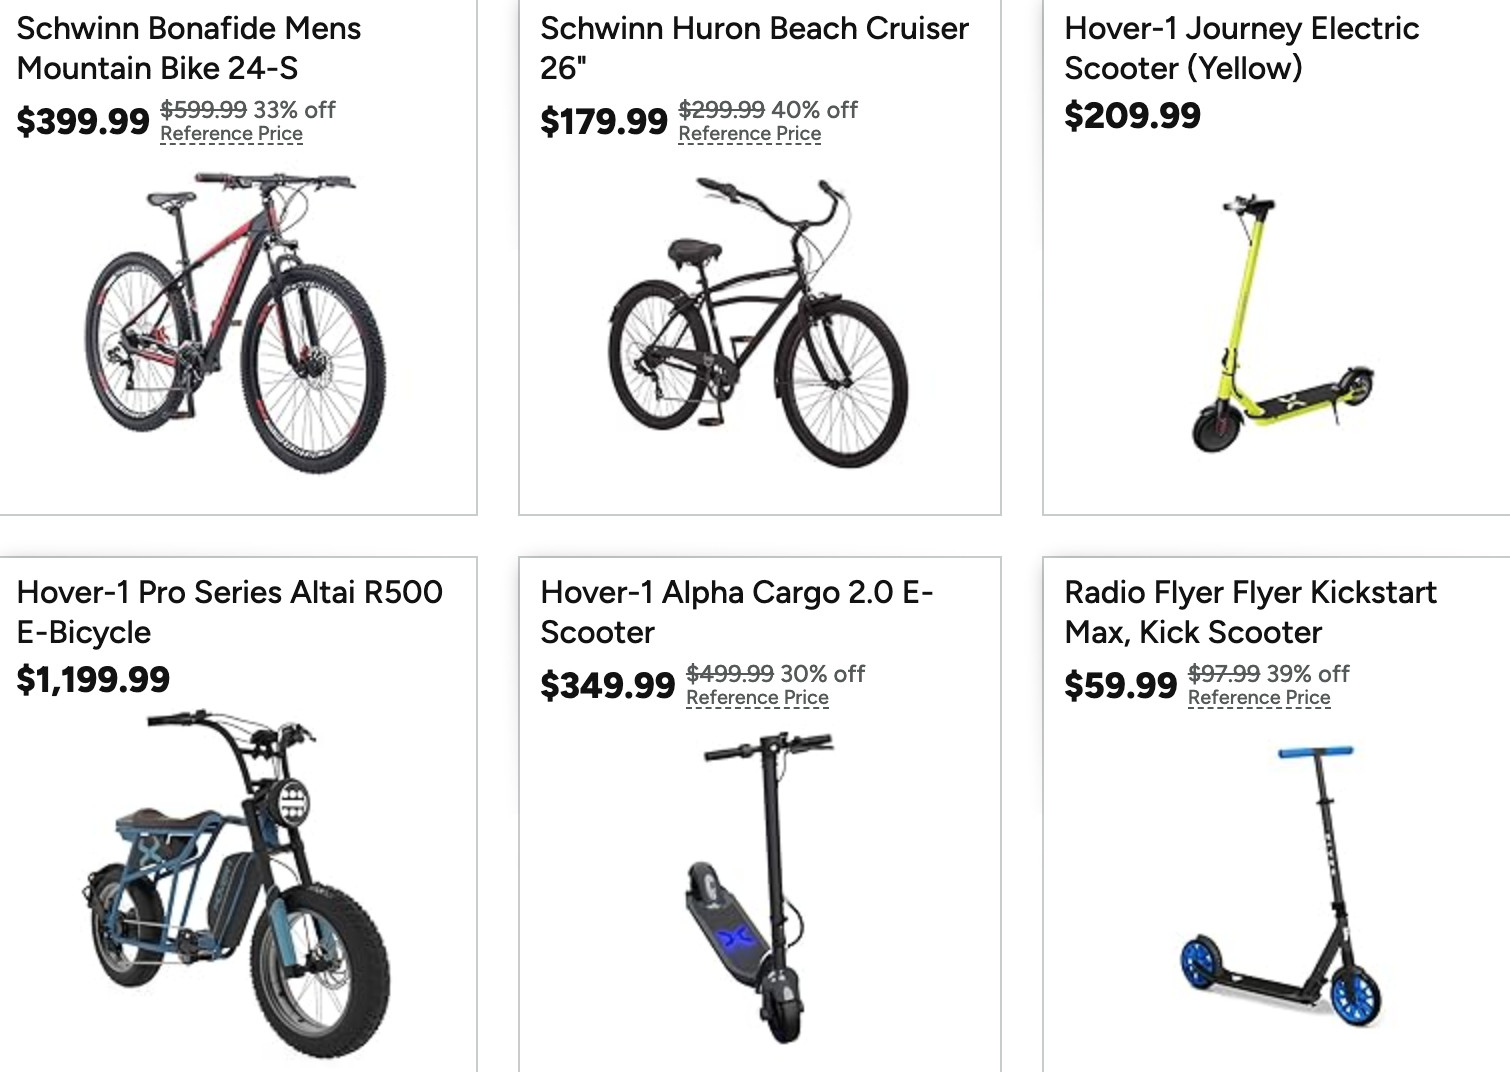Show Reference Price info for Alpha Cargo scooter
Screen dimensions: 1510x1072
[x=757, y=698]
